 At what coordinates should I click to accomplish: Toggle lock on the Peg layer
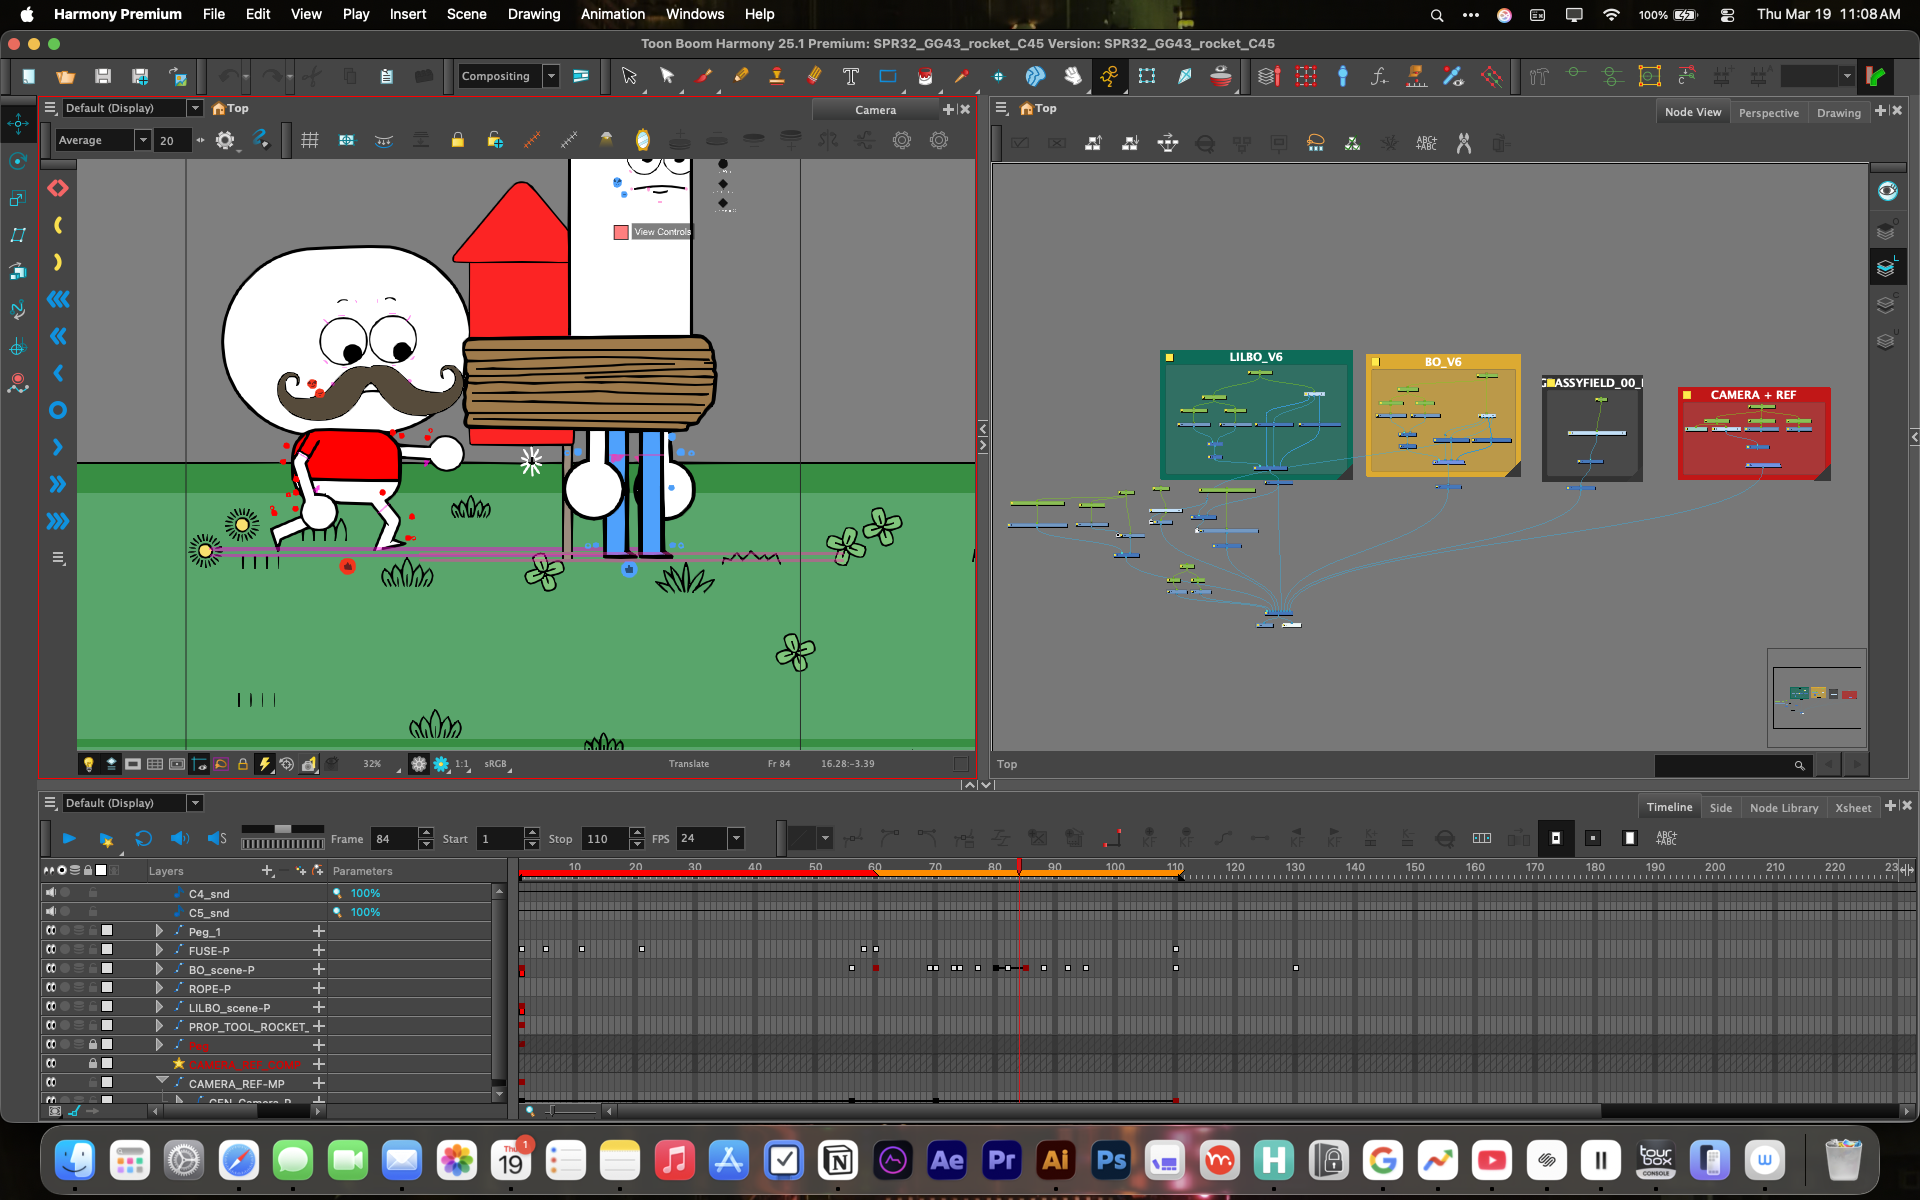(x=93, y=1045)
